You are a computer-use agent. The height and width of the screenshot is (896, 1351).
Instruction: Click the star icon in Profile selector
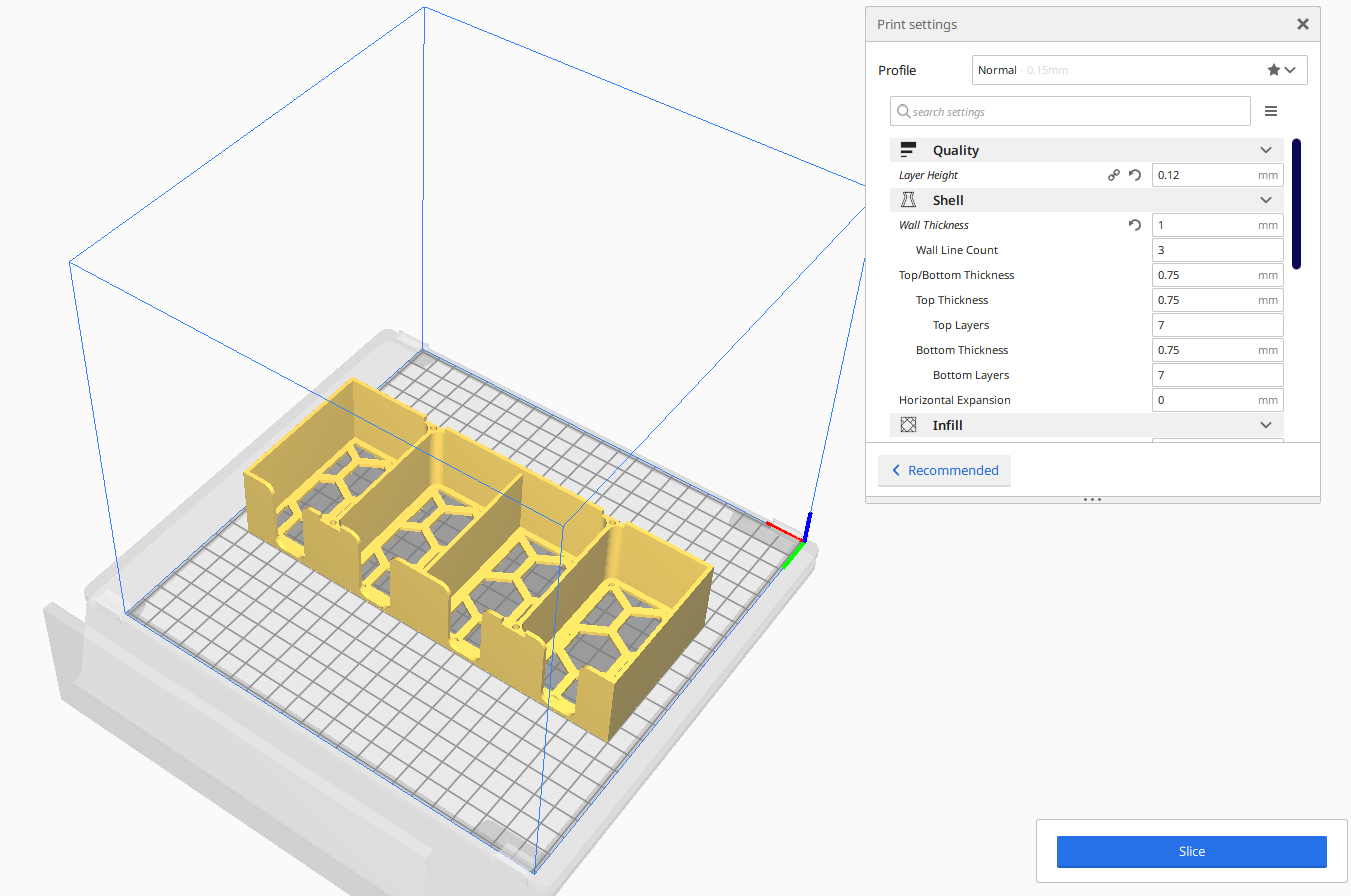click(1273, 70)
